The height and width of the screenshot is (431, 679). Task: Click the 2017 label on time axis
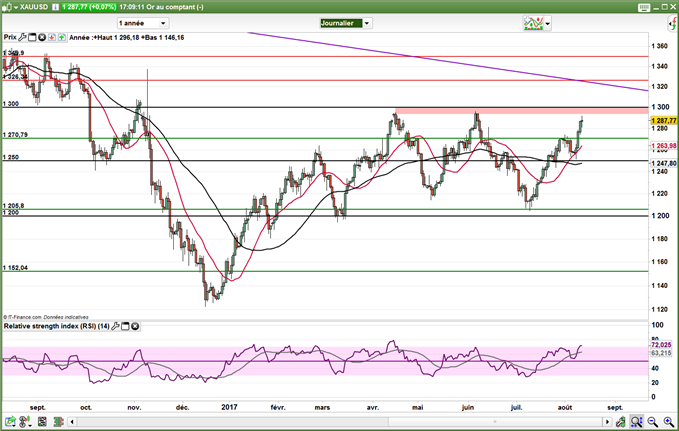pyautogui.click(x=229, y=407)
